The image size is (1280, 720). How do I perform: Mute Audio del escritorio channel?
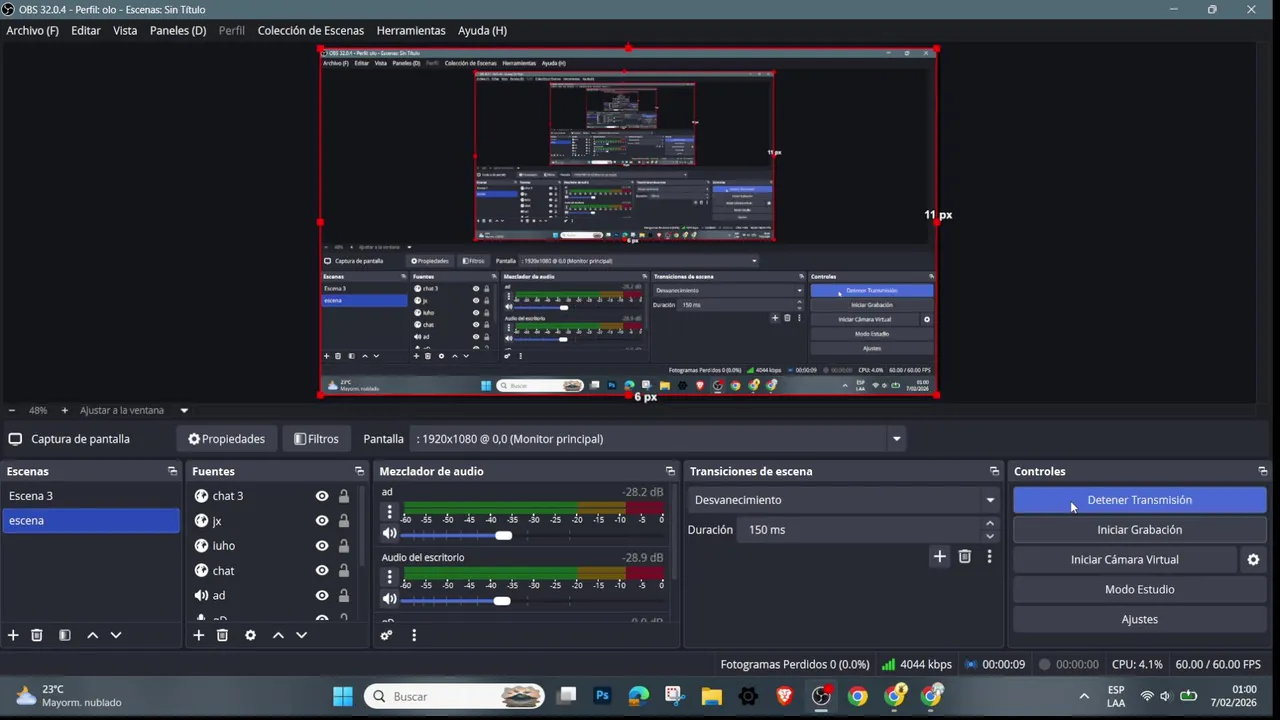tap(389, 599)
